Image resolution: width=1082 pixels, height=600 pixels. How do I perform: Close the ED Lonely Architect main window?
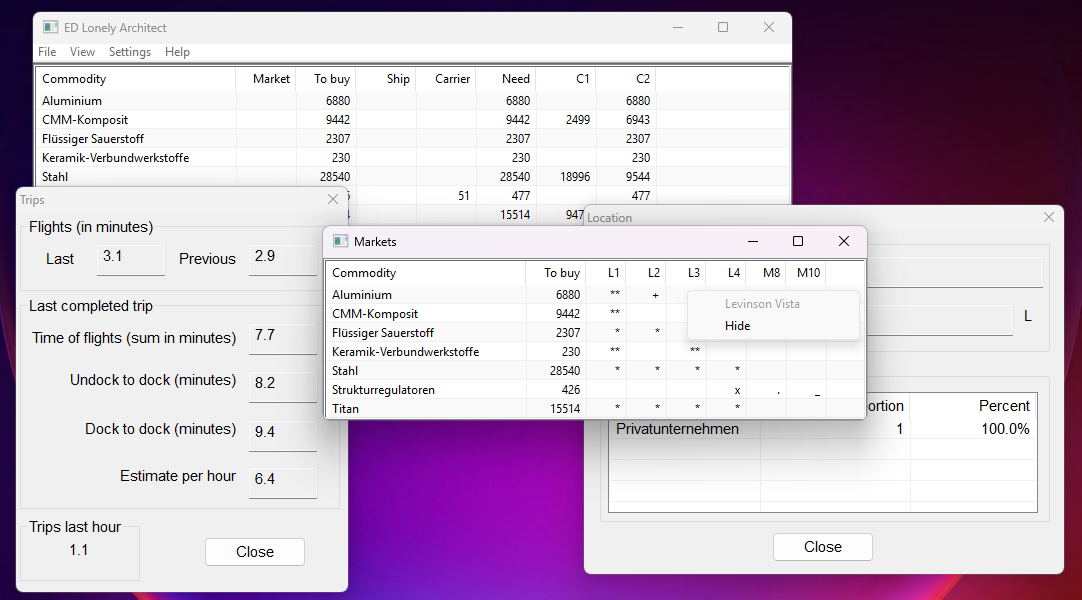pos(769,28)
